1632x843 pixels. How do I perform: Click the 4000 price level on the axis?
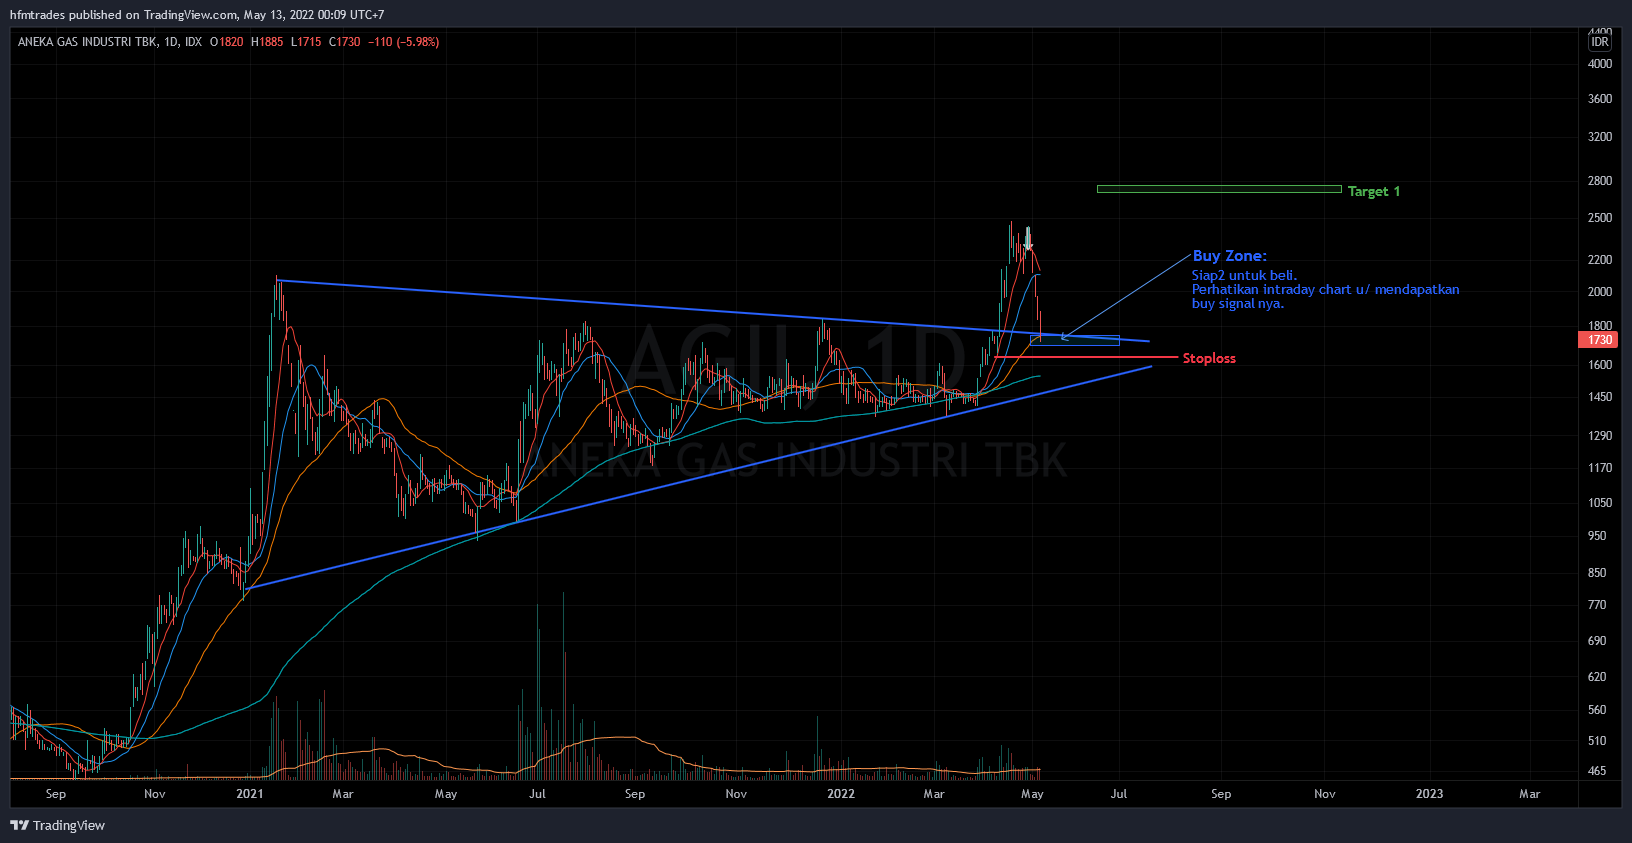pos(1600,63)
